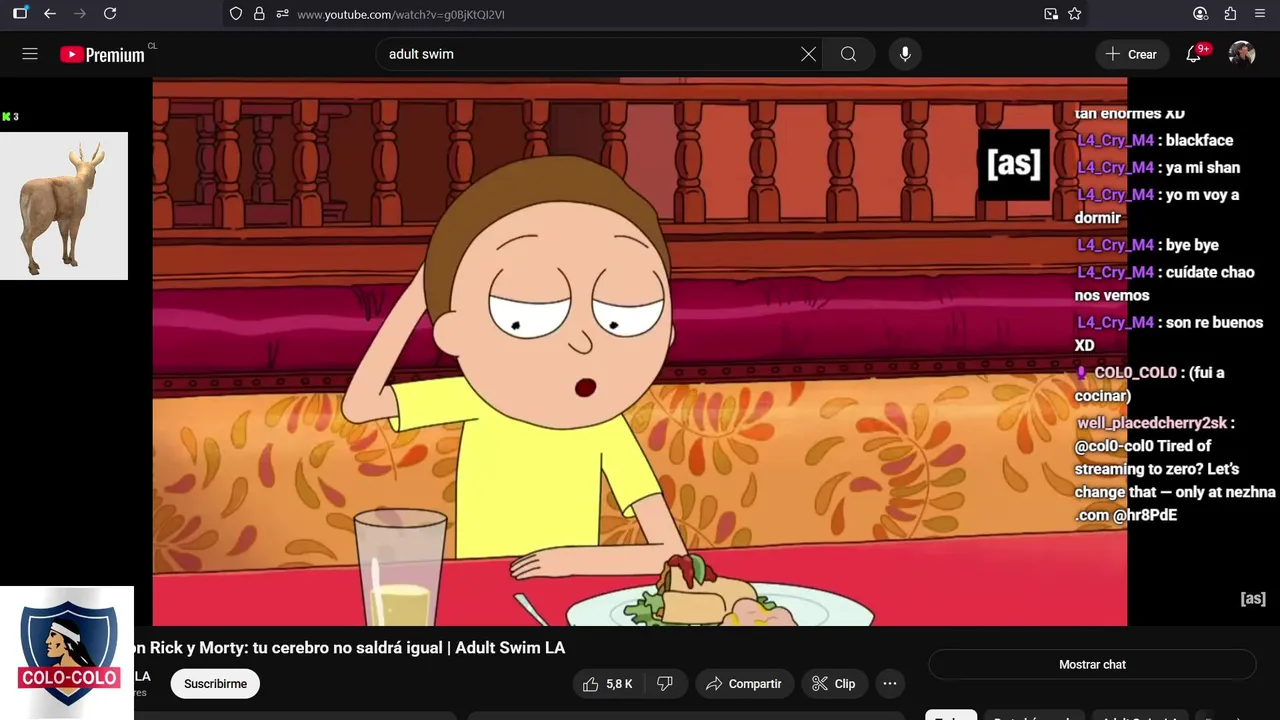
Task: Click the chat line "cuídate chao nos vemos"
Action: click(1164, 283)
